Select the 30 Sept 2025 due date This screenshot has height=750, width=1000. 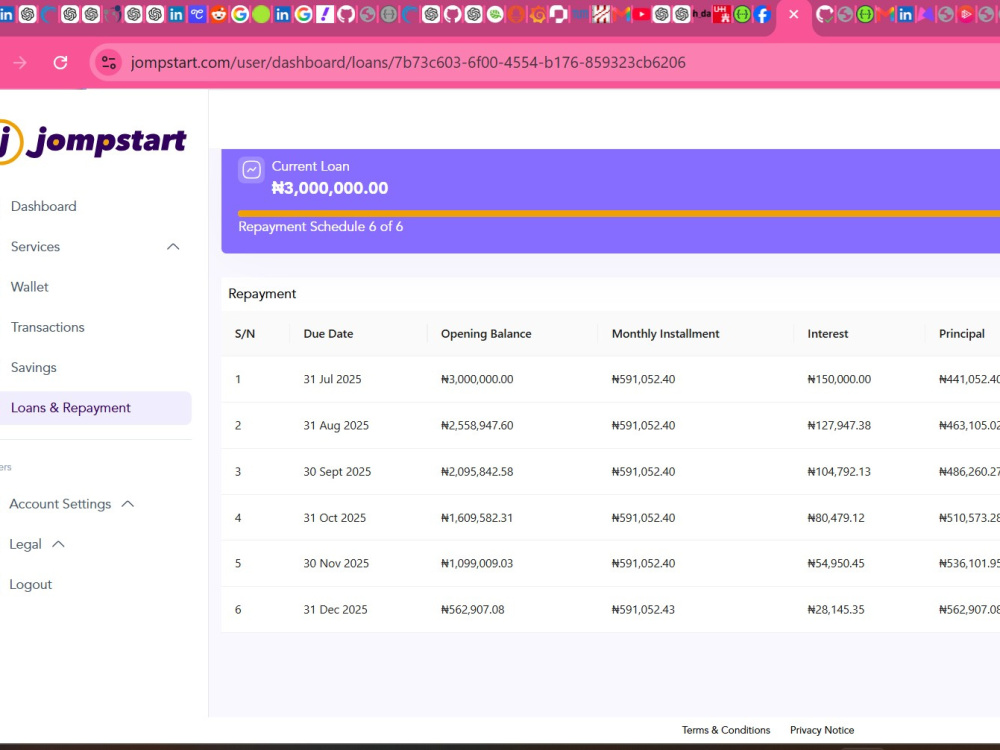pos(337,472)
